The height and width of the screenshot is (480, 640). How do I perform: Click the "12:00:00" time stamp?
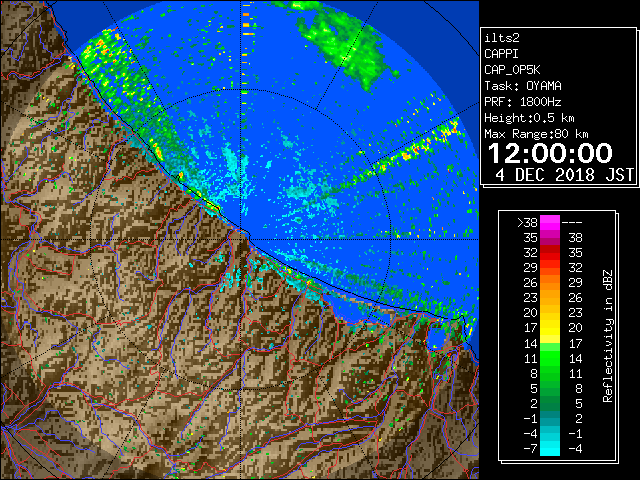click(x=550, y=153)
